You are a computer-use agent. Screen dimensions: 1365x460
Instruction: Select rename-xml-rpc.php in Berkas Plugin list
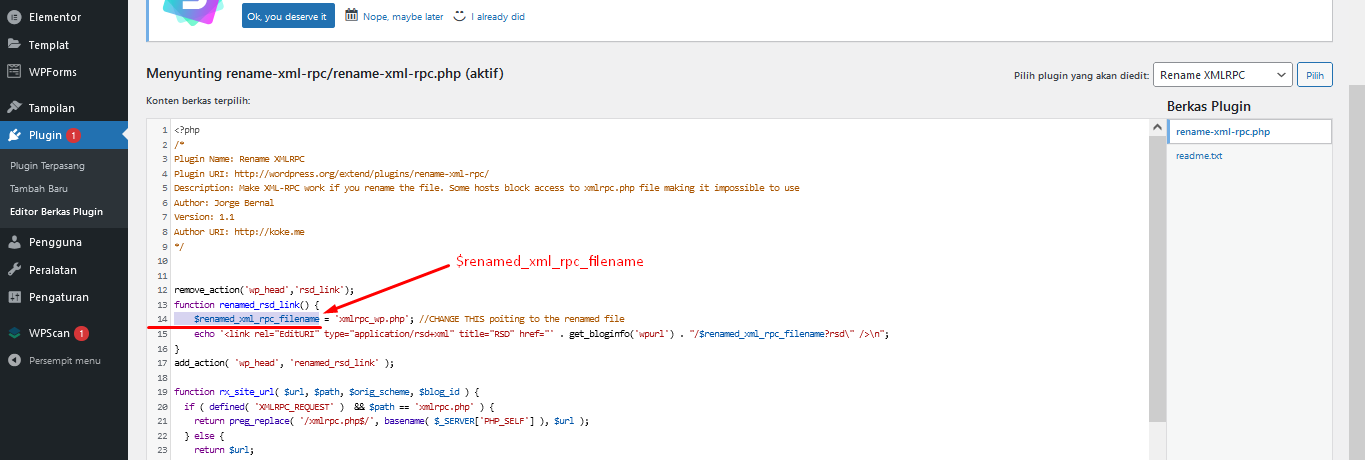(x=1222, y=132)
